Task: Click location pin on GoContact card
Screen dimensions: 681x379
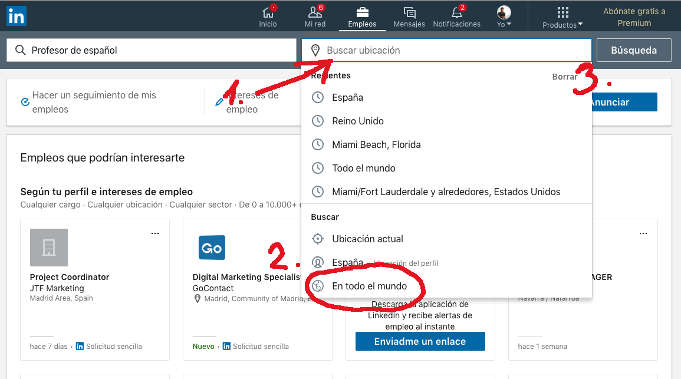Action: [197, 299]
